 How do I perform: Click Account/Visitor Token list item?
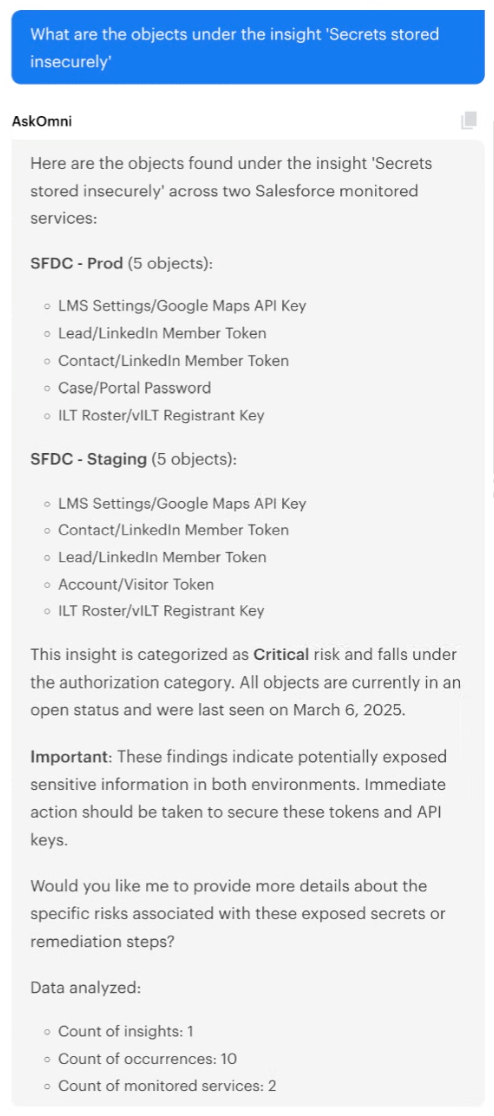click(x=136, y=584)
